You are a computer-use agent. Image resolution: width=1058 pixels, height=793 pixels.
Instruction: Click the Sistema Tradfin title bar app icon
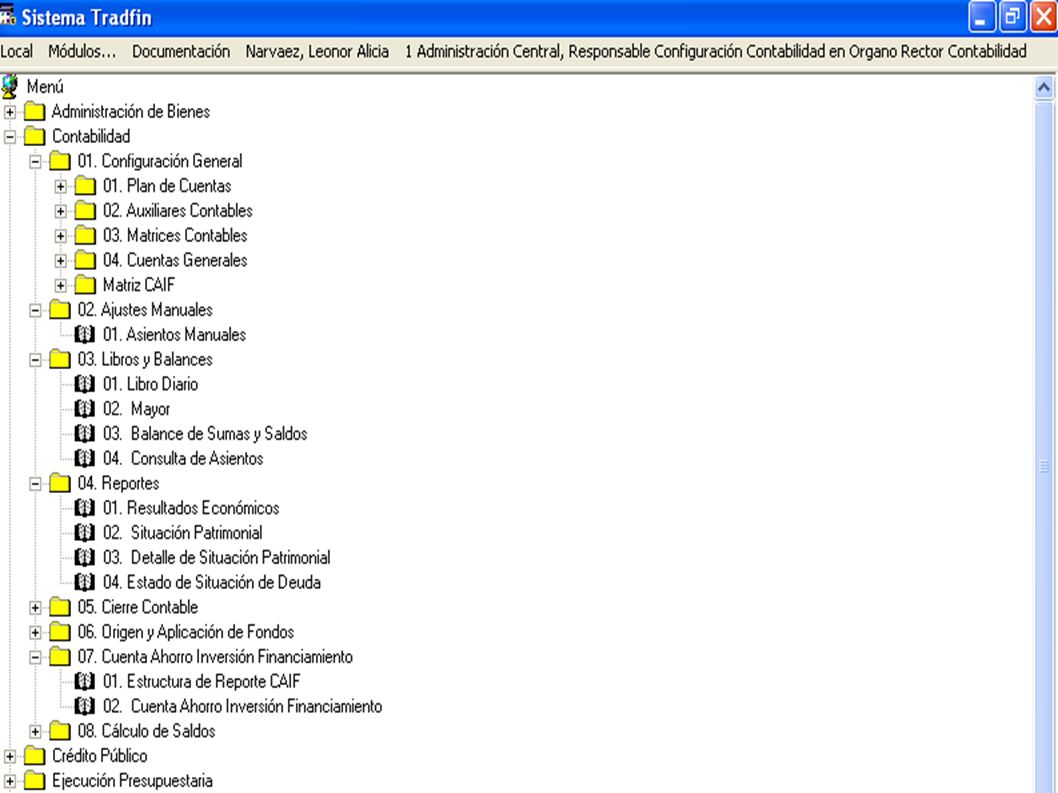8,15
